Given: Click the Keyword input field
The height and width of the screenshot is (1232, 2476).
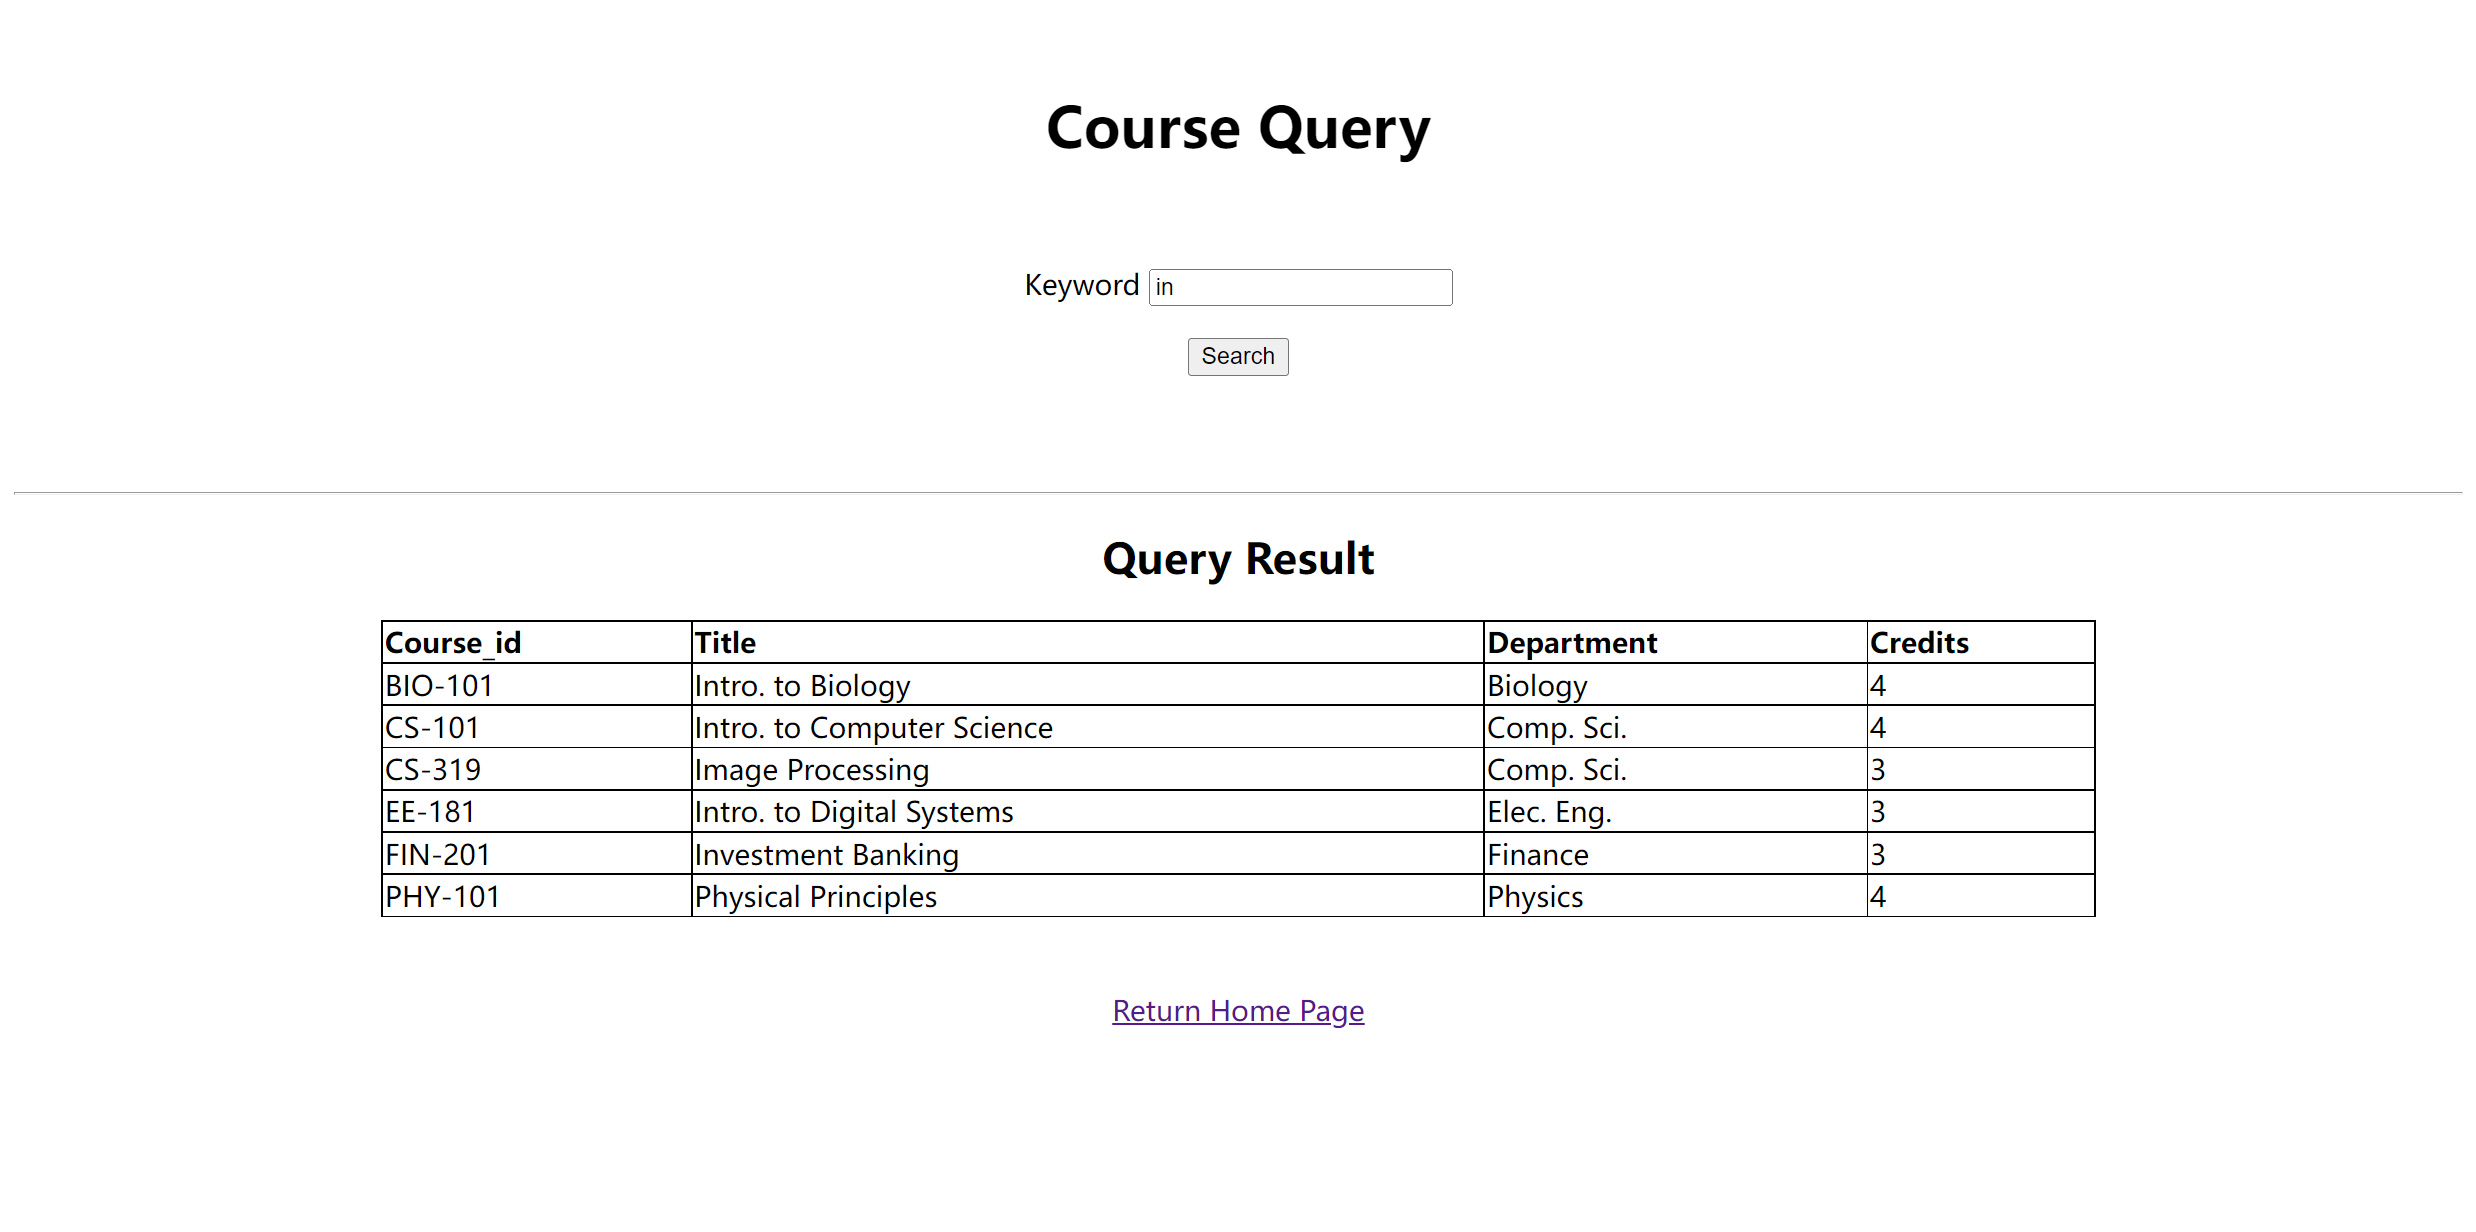Looking at the screenshot, I should [x=1300, y=288].
